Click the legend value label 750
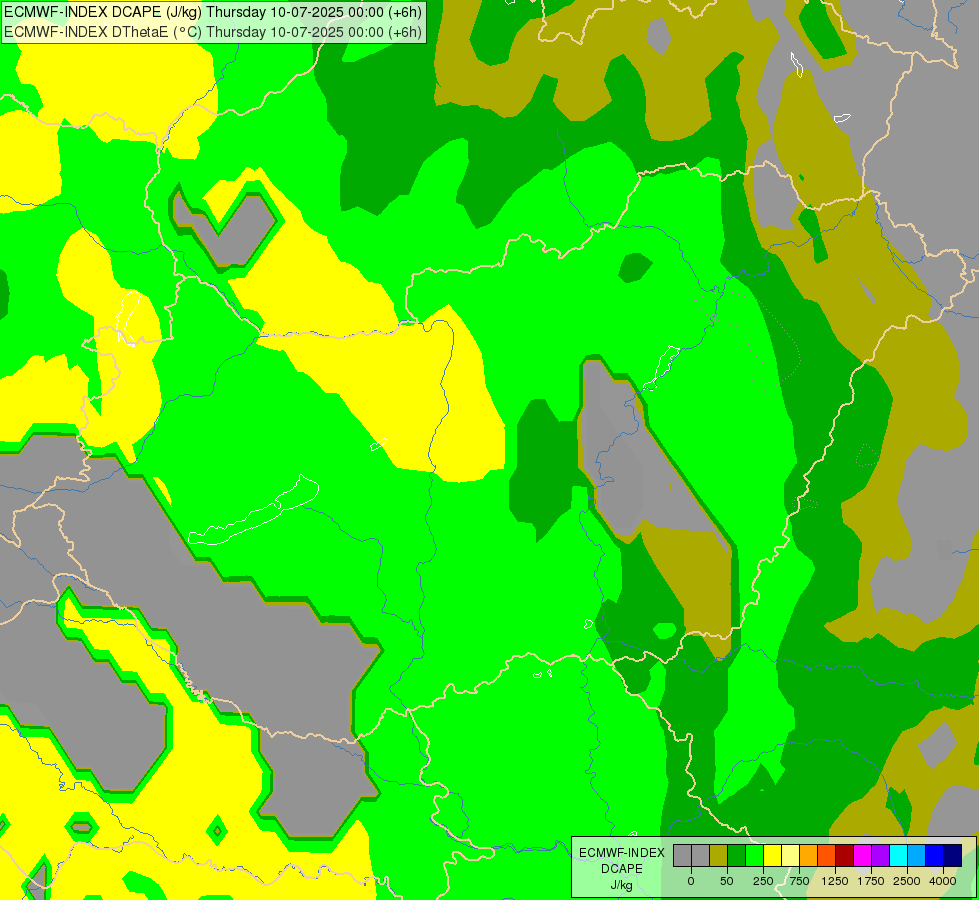Image resolution: width=979 pixels, height=900 pixels. pyautogui.click(x=799, y=881)
